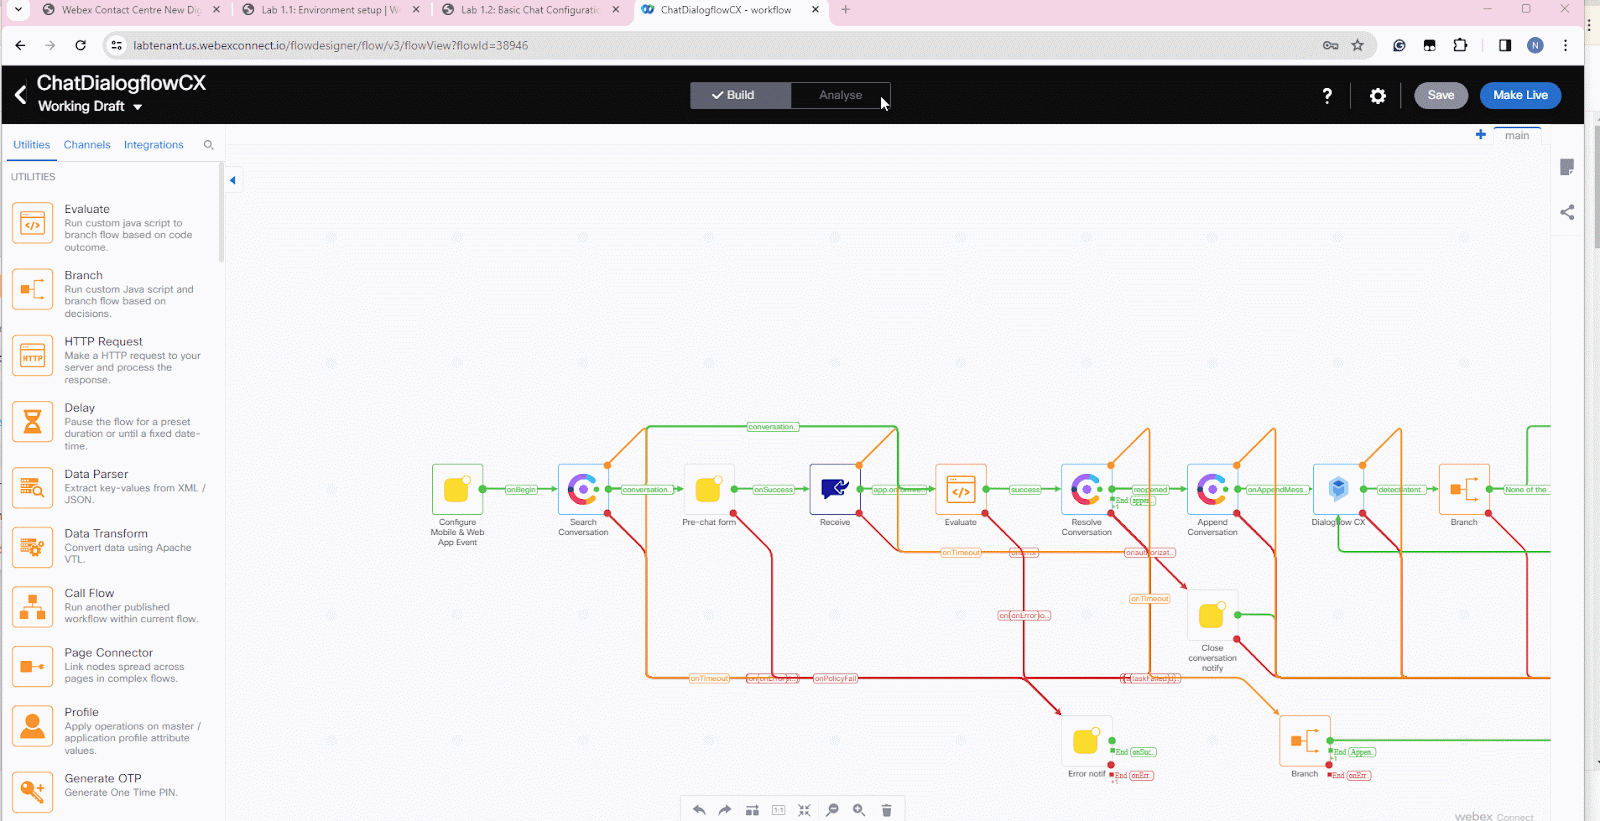Image resolution: width=1600 pixels, height=821 pixels.
Task: Add a new flow tab with plus
Action: pyautogui.click(x=1481, y=135)
